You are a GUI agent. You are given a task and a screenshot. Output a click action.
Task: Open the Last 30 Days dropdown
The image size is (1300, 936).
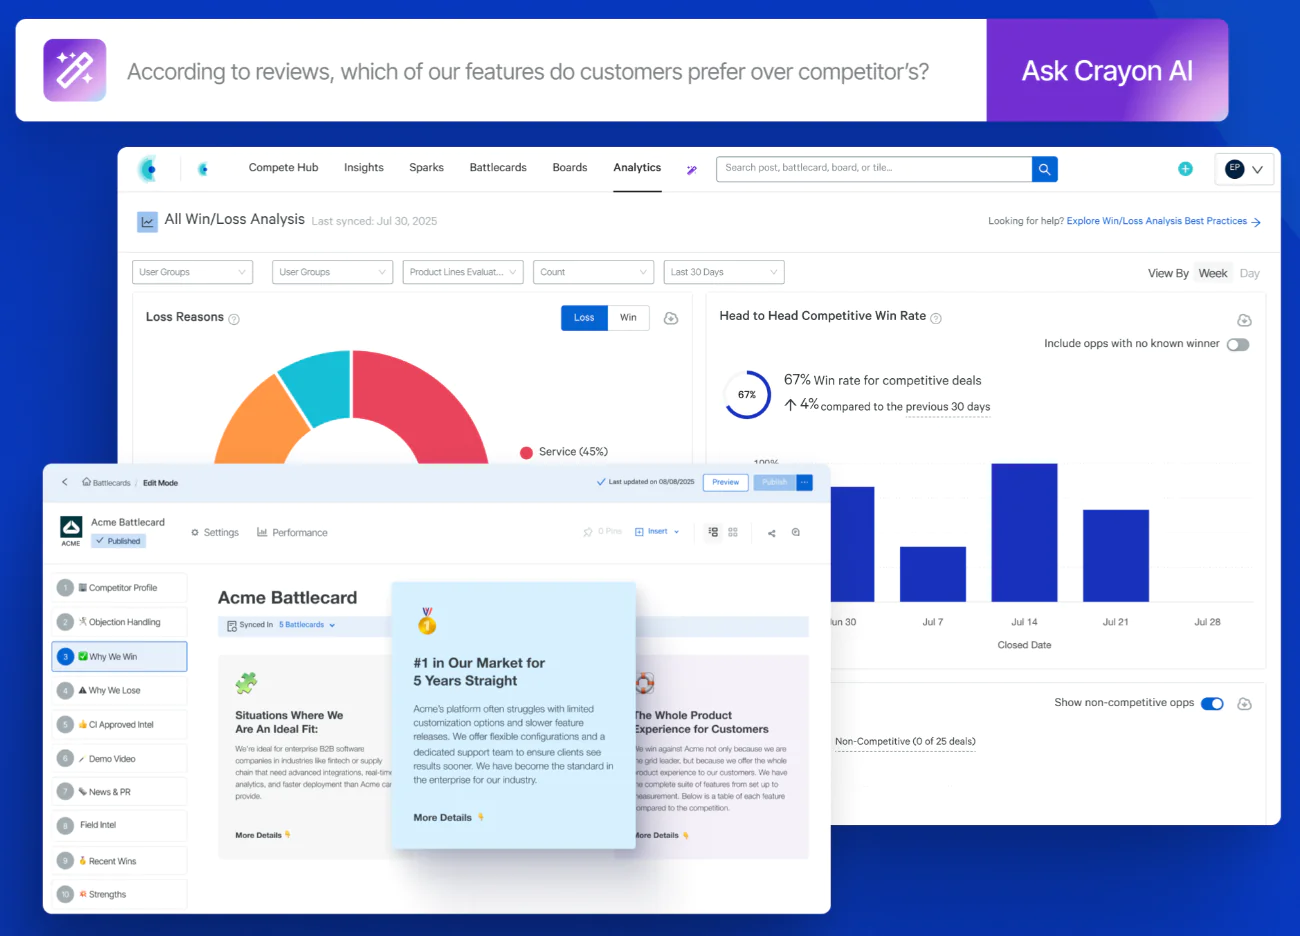click(x=724, y=272)
